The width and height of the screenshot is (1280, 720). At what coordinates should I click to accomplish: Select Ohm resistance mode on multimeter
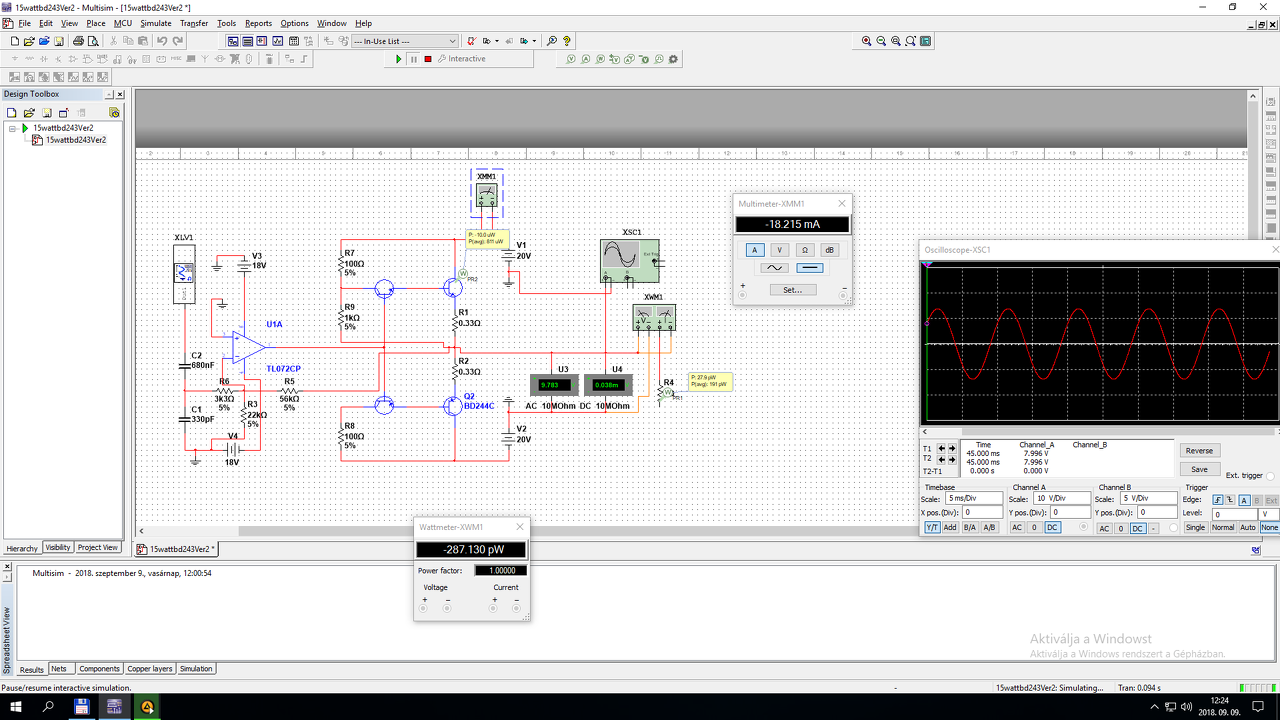[x=804, y=250]
